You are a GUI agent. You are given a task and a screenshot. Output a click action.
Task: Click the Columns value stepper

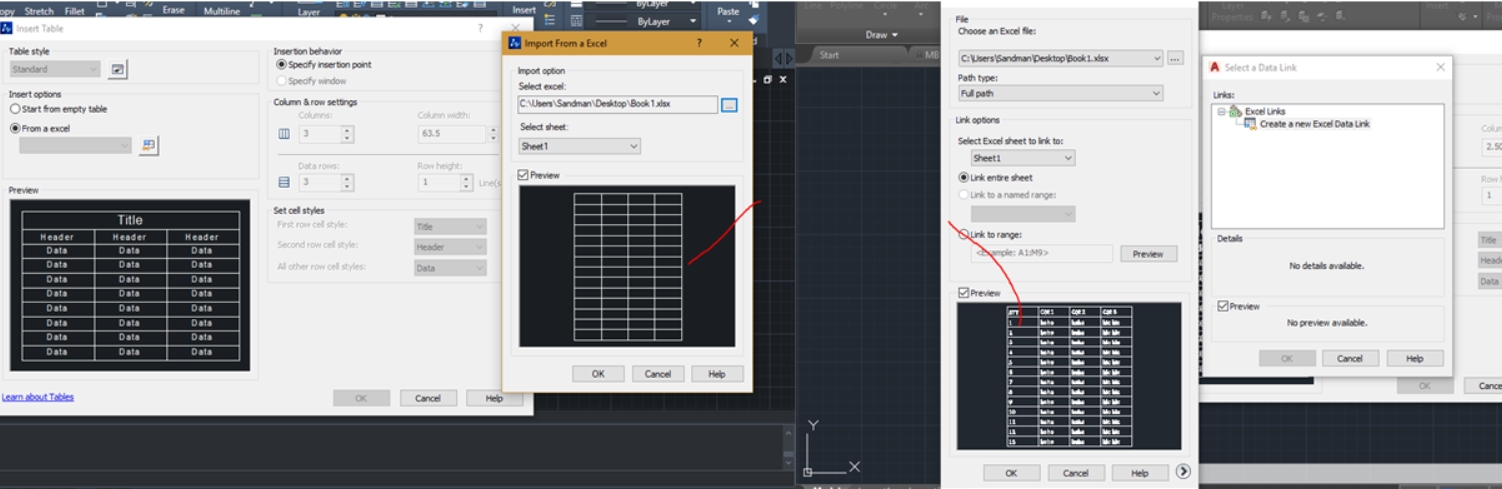pos(348,134)
